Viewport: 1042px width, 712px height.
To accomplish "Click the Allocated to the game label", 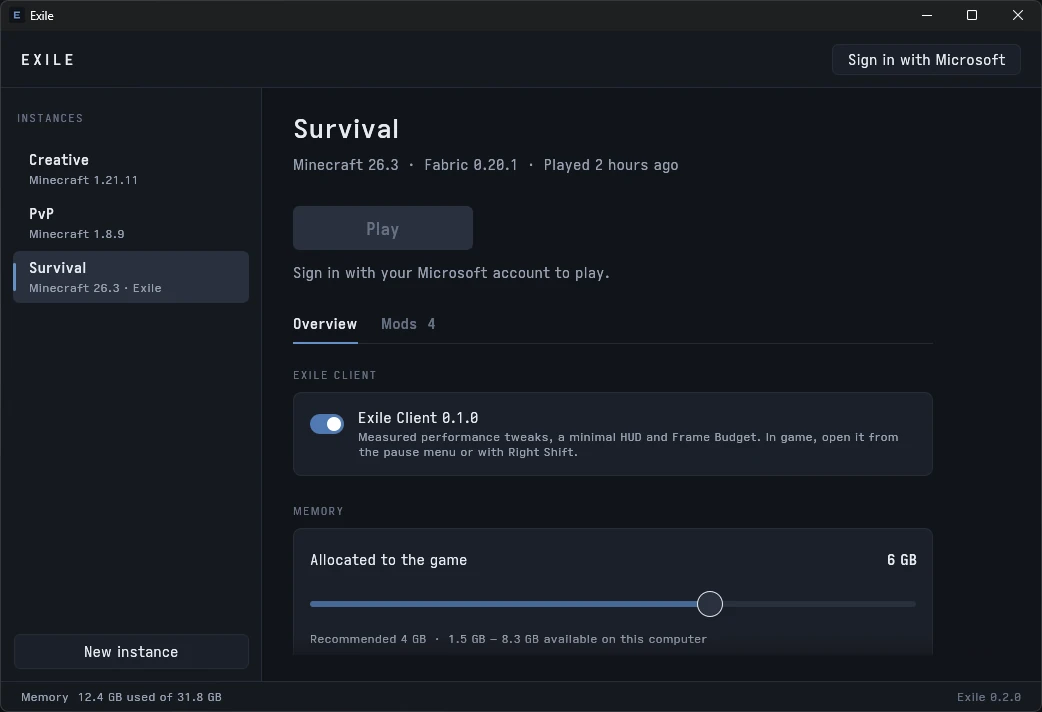I will (x=388, y=560).
